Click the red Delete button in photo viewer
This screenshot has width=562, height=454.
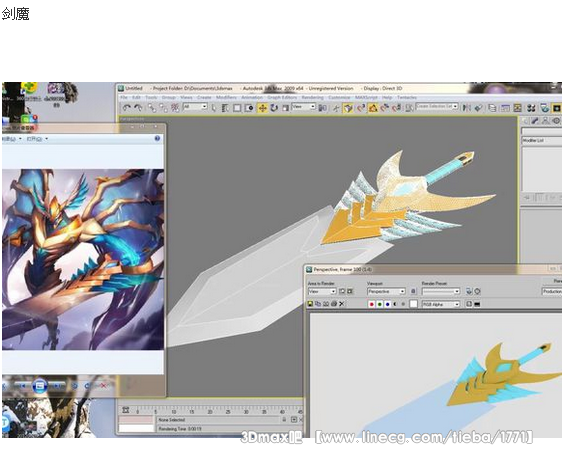click(103, 386)
